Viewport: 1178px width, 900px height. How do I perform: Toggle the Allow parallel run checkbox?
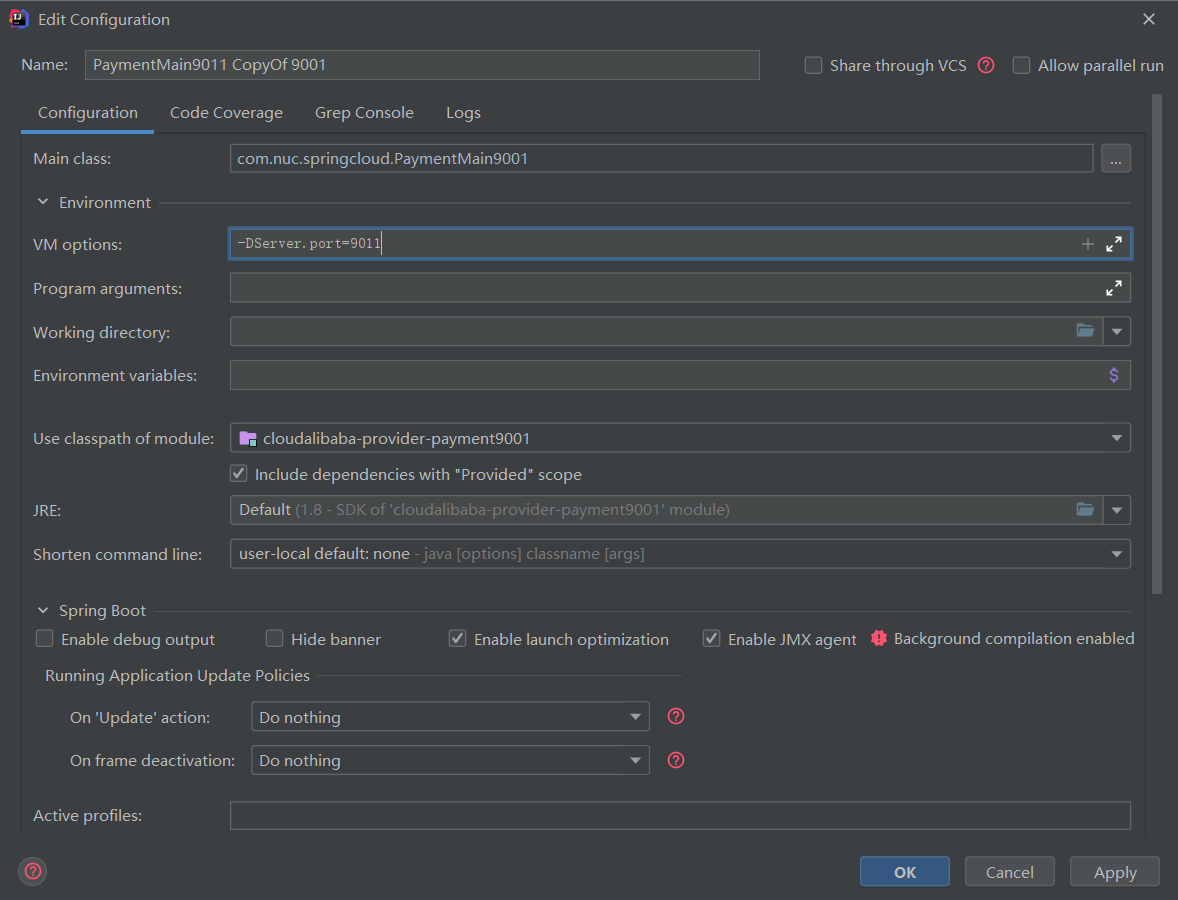pos(1021,65)
